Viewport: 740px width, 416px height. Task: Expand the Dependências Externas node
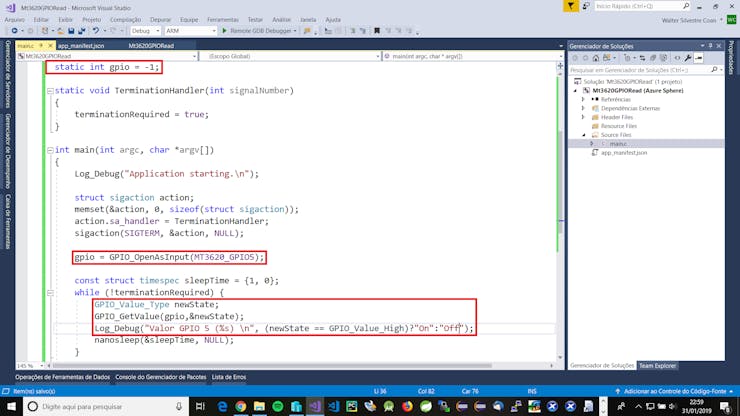pyautogui.click(x=583, y=108)
